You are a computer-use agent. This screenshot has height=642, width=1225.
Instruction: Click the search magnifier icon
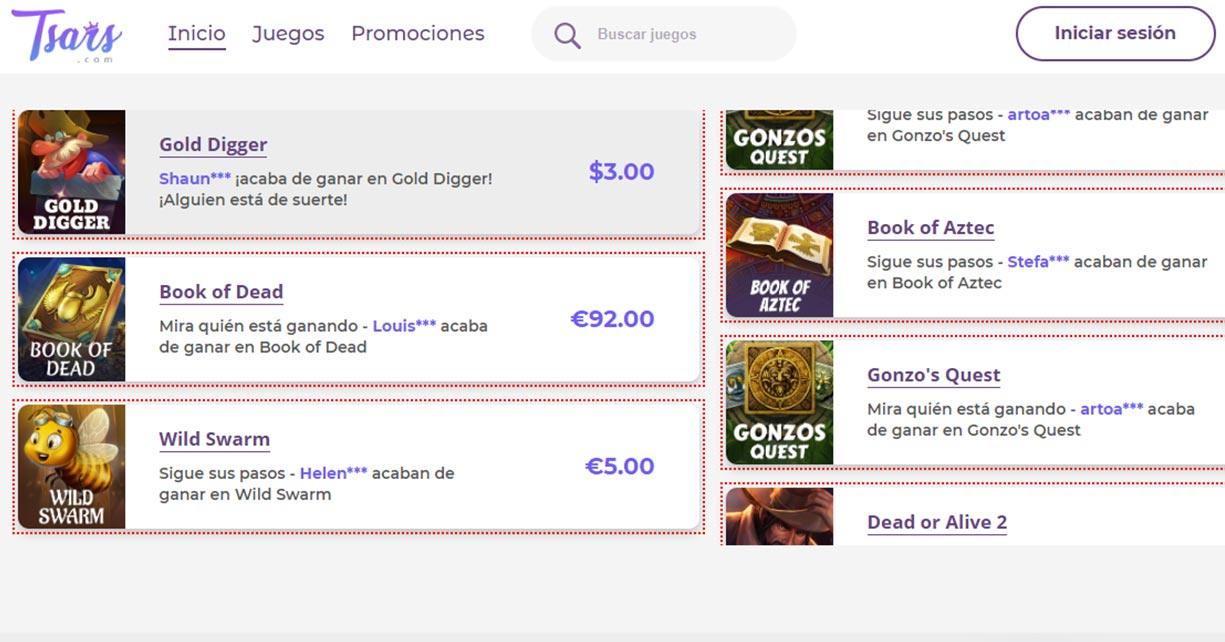[567, 35]
